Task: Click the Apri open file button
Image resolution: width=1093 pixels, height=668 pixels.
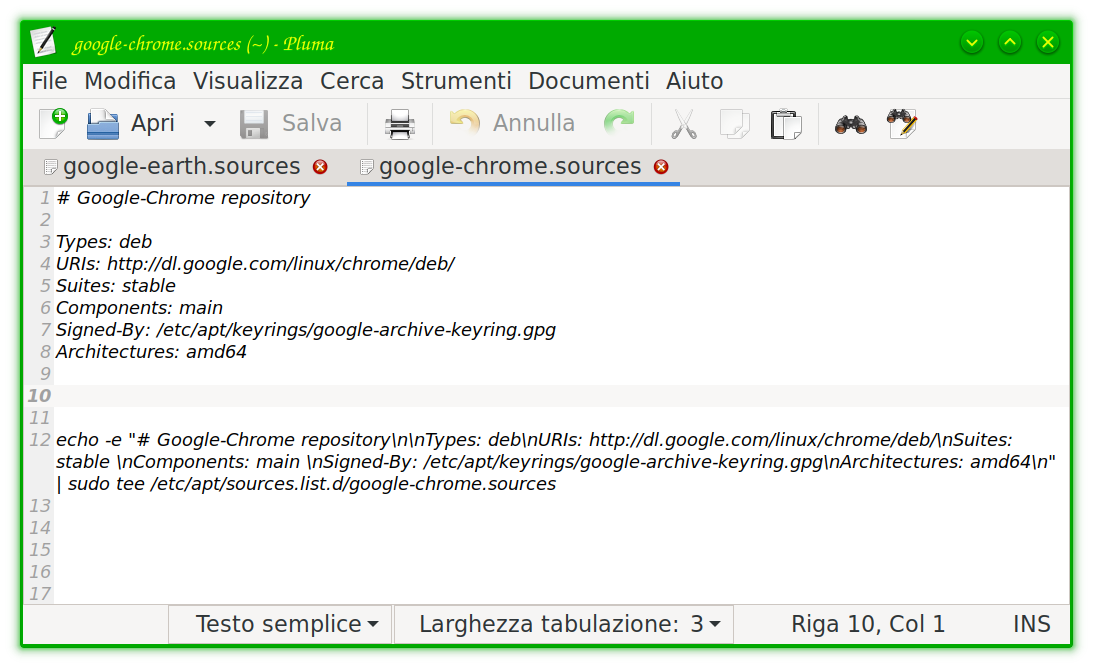Action: point(130,124)
